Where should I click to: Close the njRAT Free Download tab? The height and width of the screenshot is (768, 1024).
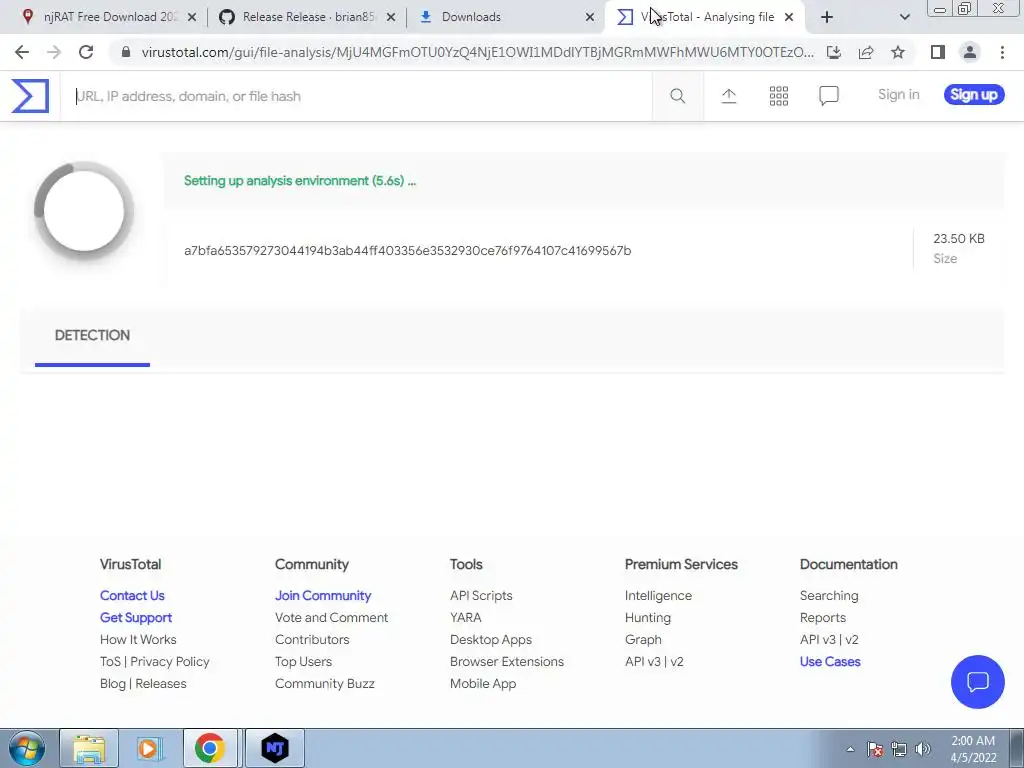tap(192, 17)
